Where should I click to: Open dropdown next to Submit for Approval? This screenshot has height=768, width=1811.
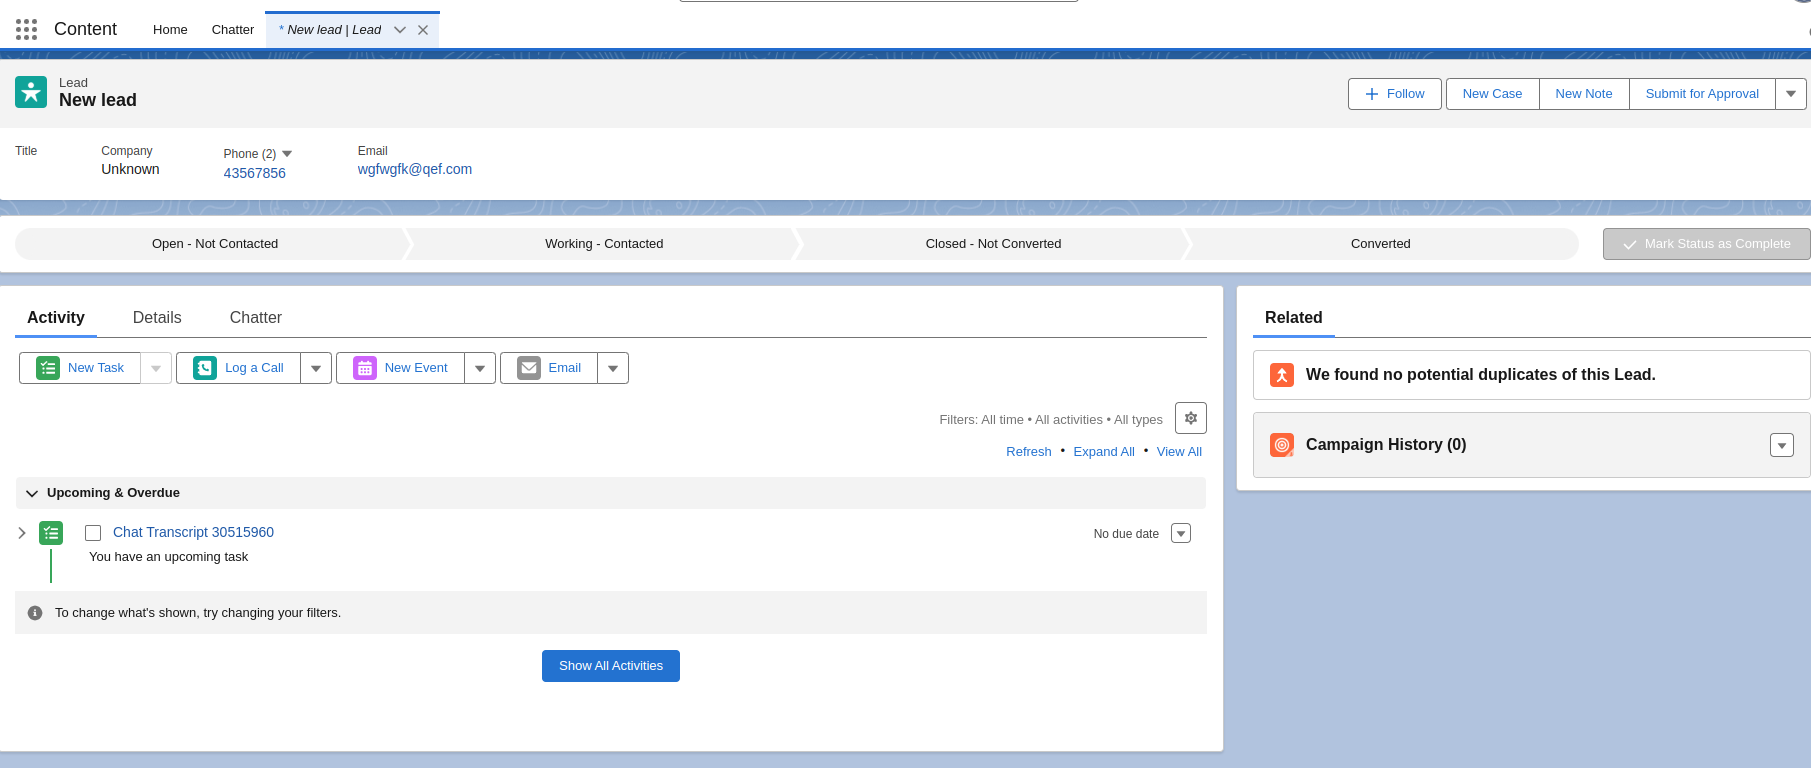pyautogui.click(x=1790, y=94)
